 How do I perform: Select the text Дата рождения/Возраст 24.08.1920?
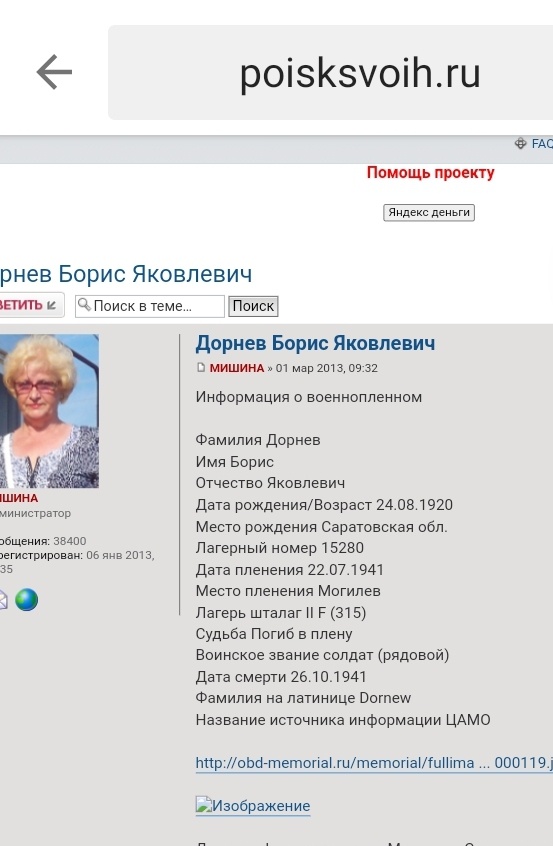[x=324, y=505]
